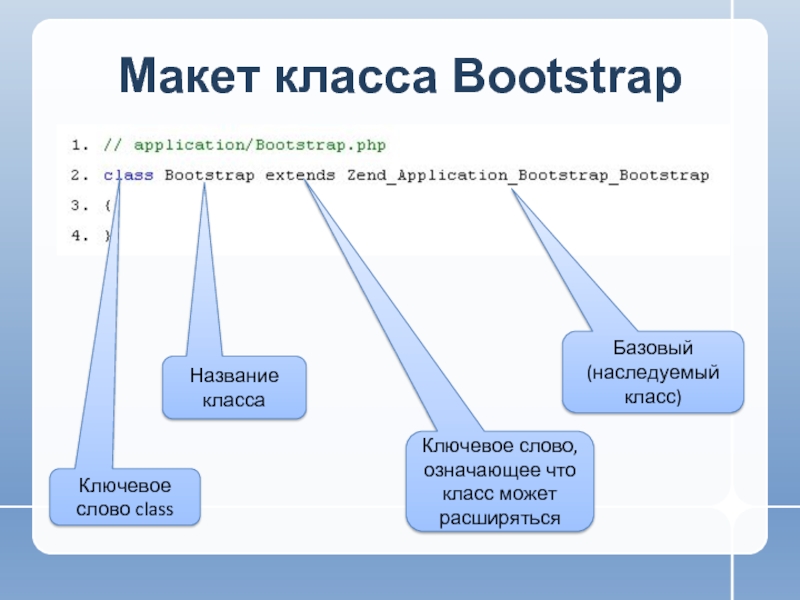Click the comment "// application/Bootstrap.php"
Viewport: 800px width, 600px height.
click(x=244, y=145)
